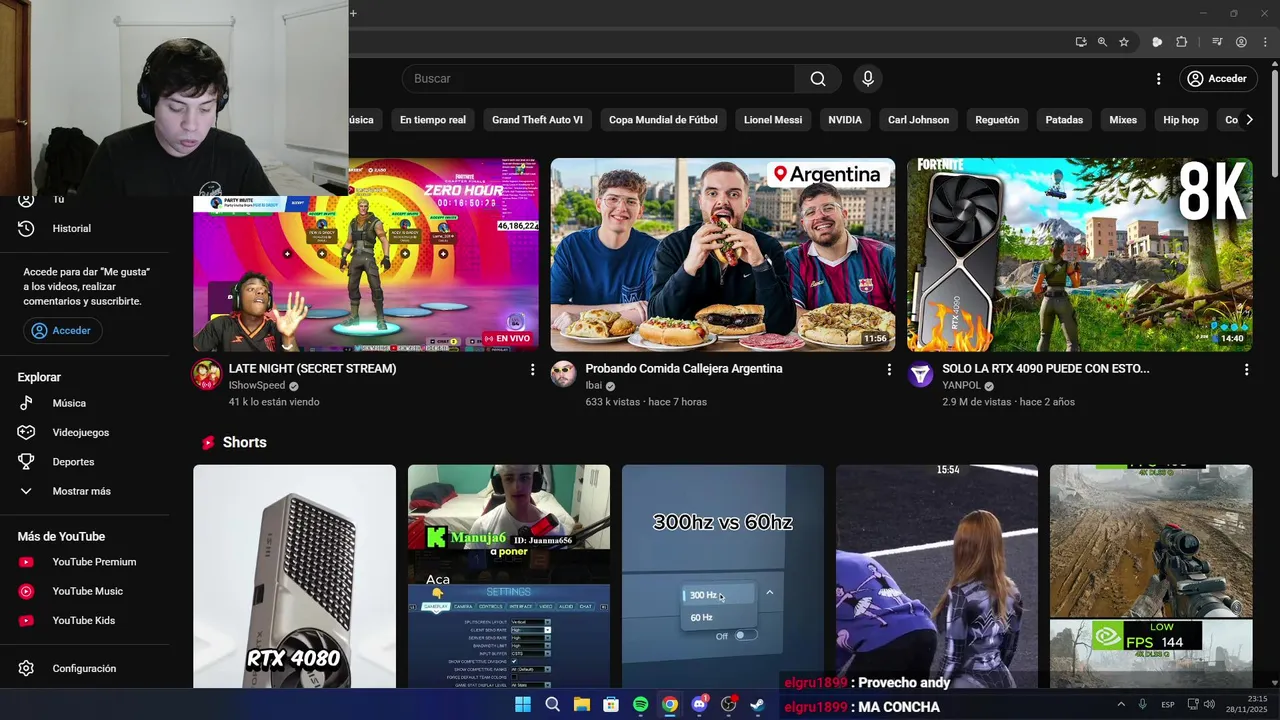Open YouTube Music link
1280x720 pixels.
coord(86,591)
